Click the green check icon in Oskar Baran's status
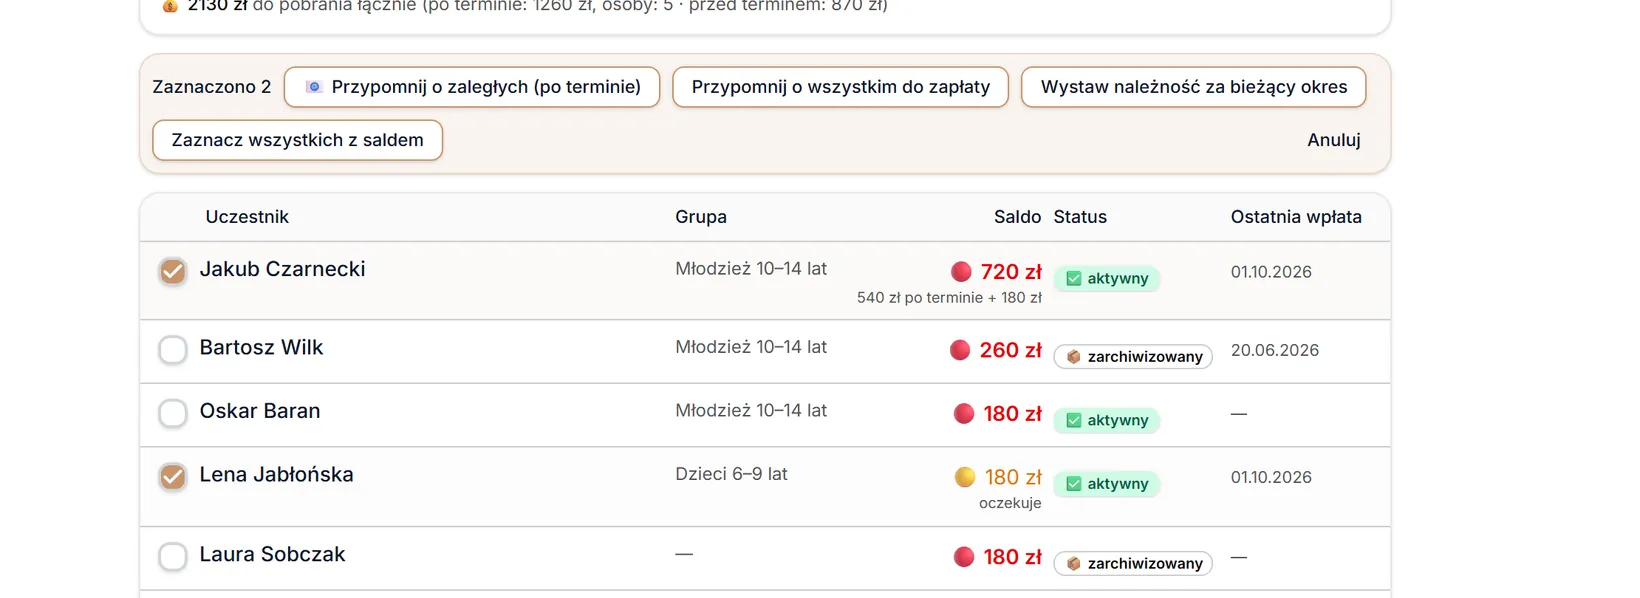1640x598 pixels. pos(1074,421)
